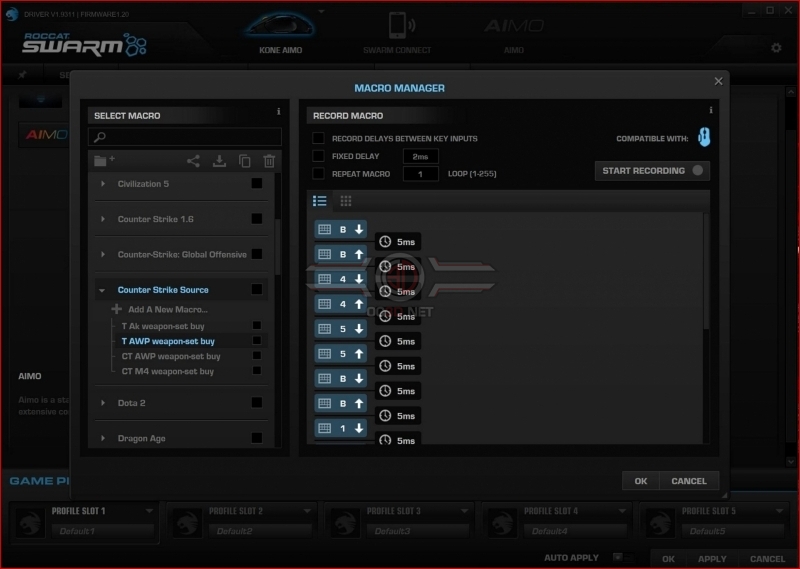Expand the Civilization 5 macro folder

click(103, 184)
